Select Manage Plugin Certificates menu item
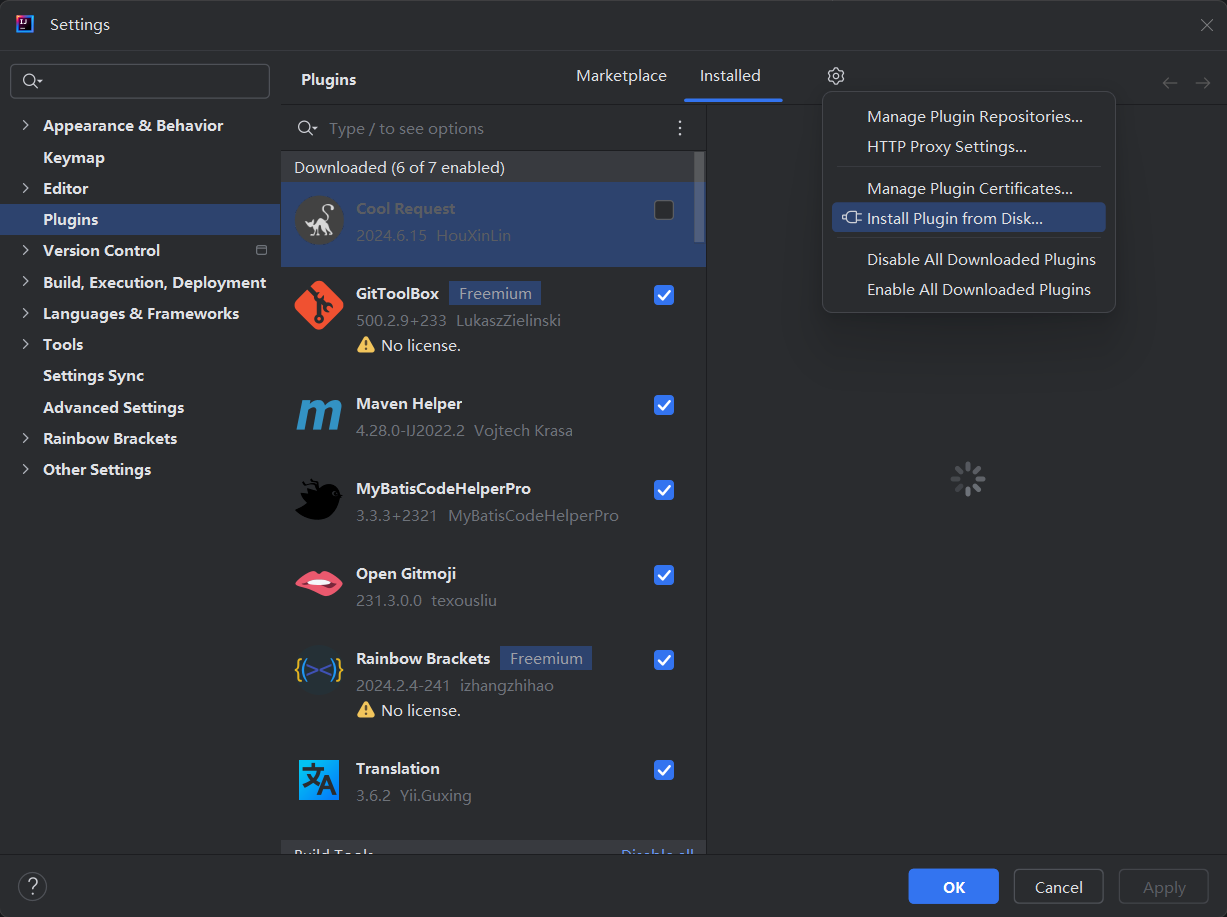This screenshot has height=917, width=1227. 968,188
